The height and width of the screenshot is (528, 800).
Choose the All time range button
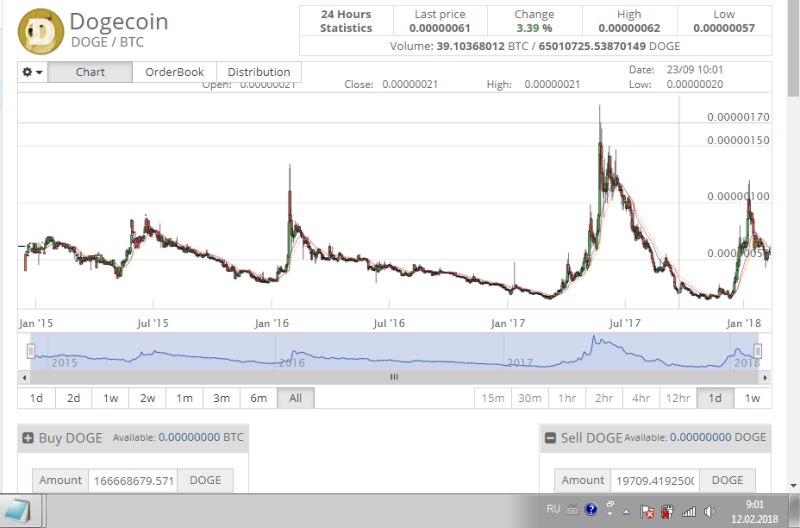click(295, 398)
